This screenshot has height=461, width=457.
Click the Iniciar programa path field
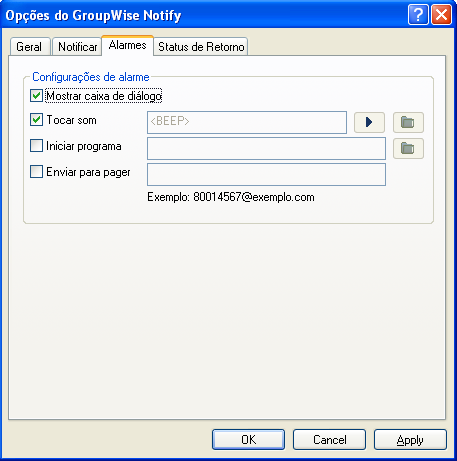(x=266, y=148)
